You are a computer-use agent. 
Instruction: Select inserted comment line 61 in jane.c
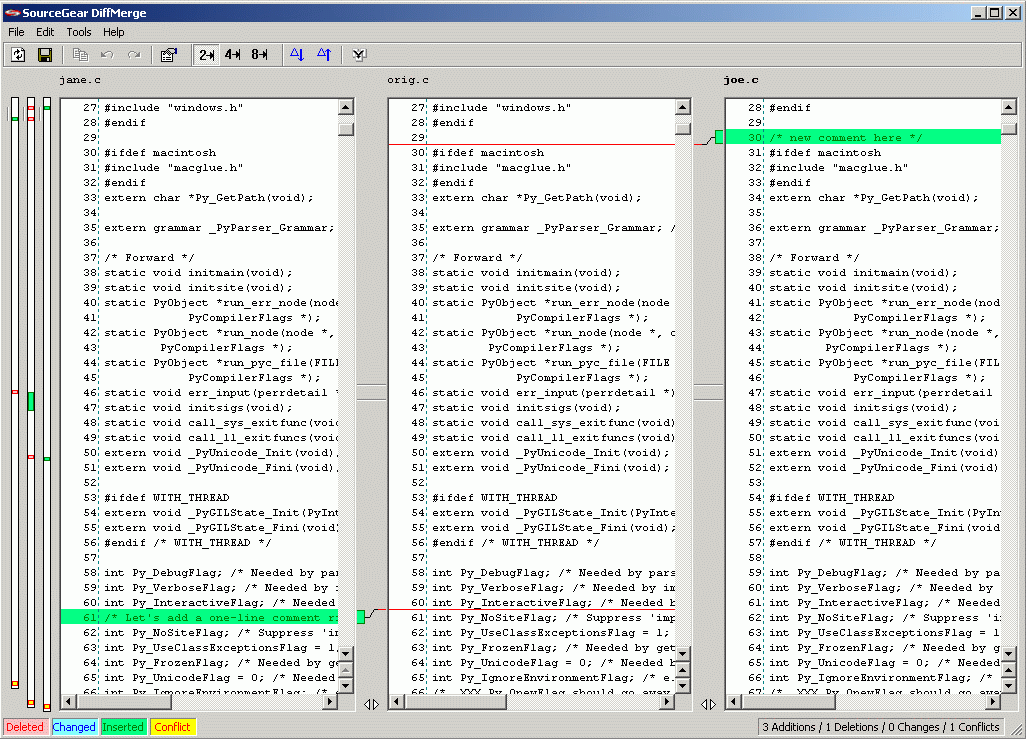[200, 617]
